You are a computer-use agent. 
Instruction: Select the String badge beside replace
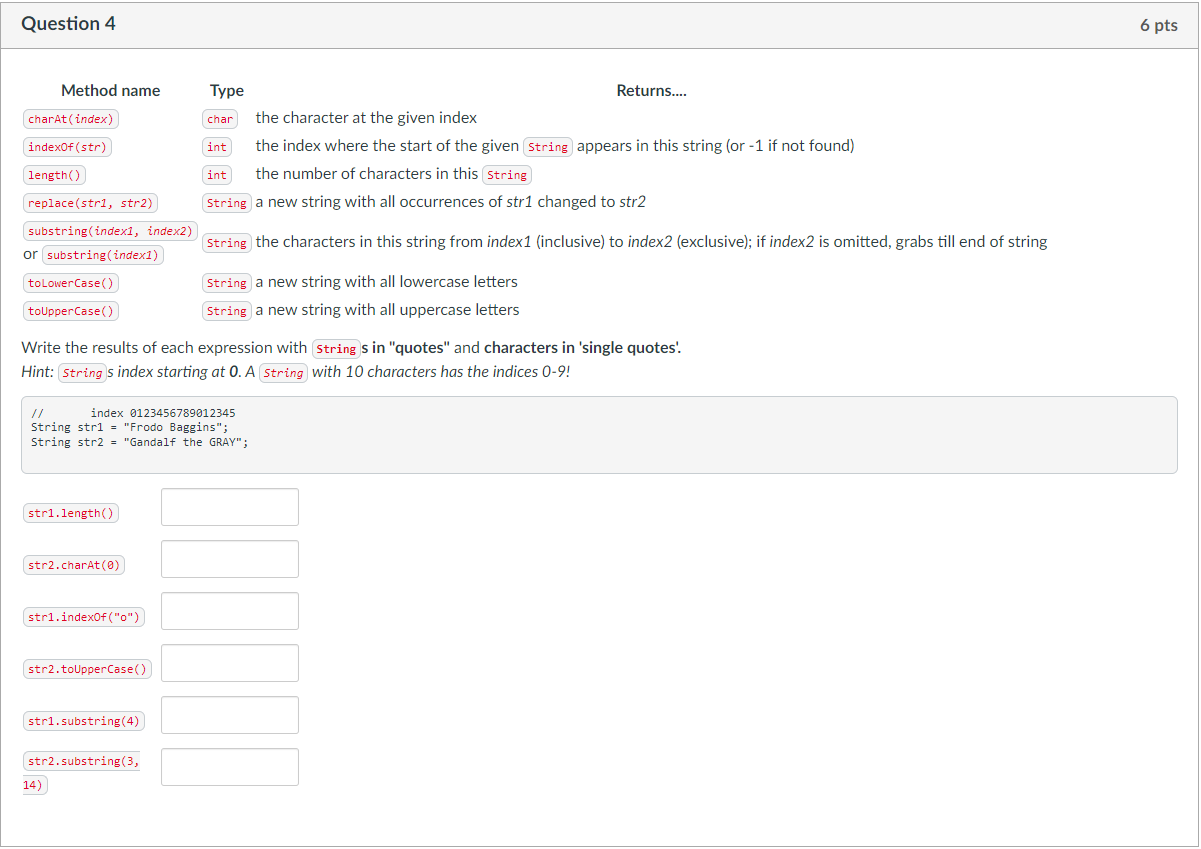tap(227, 202)
